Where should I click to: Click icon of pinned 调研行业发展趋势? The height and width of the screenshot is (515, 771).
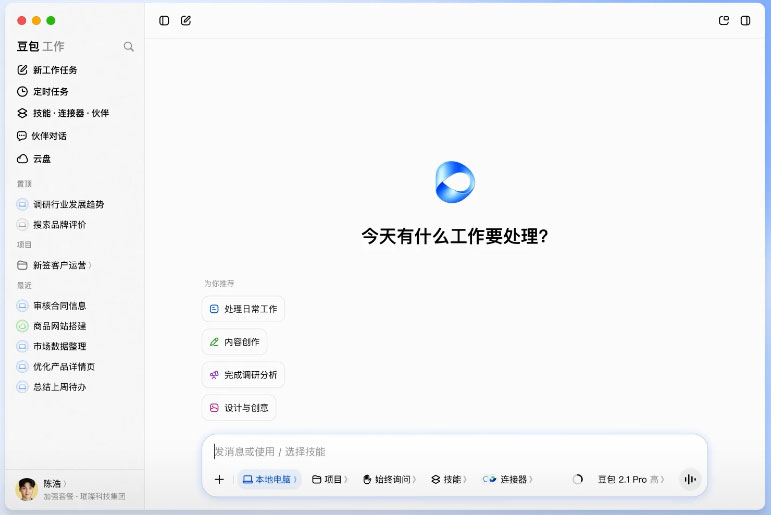click(x=22, y=204)
